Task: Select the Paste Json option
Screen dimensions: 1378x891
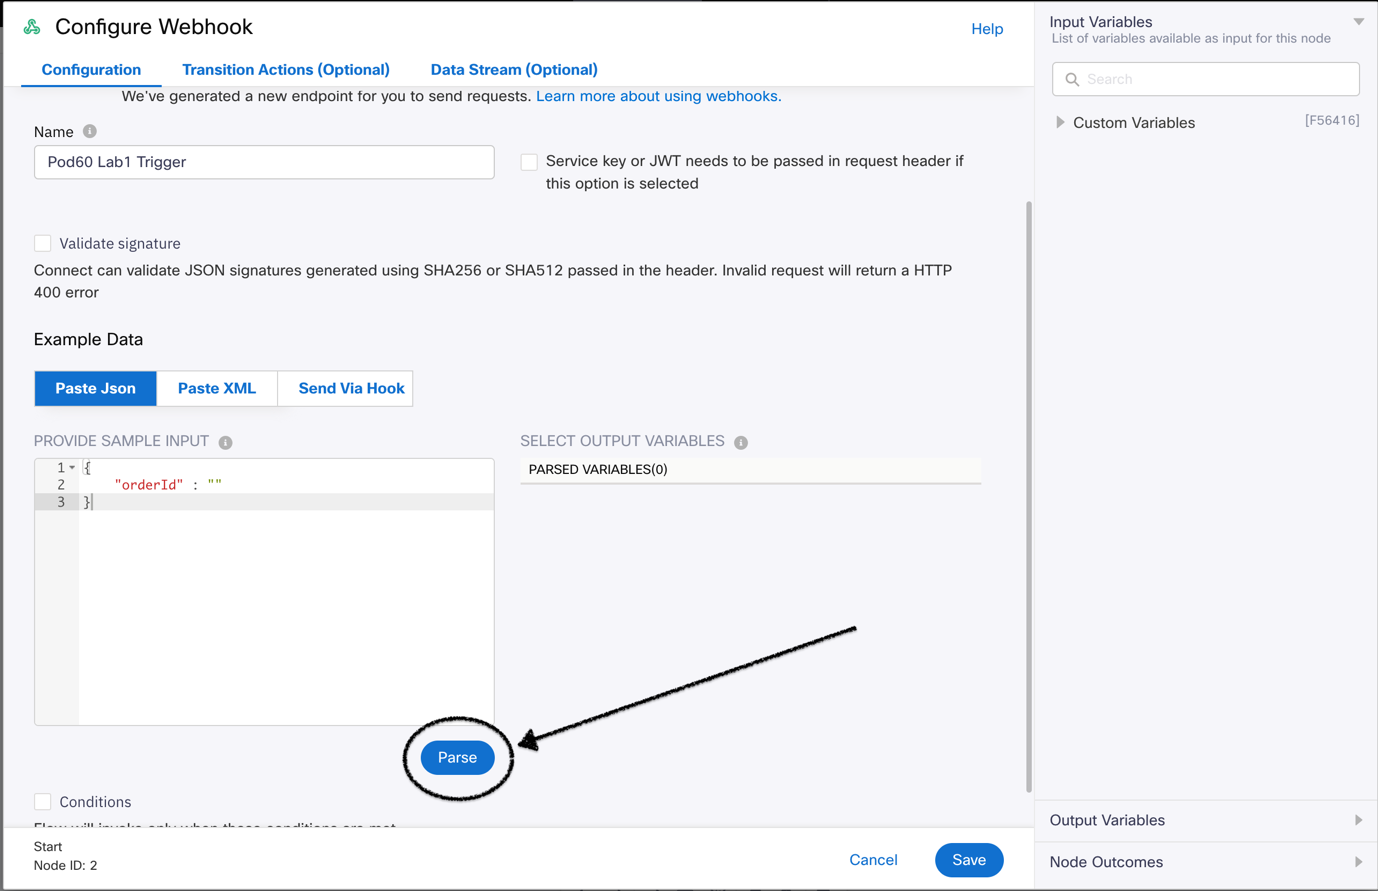Action: pyautogui.click(x=96, y=388)
